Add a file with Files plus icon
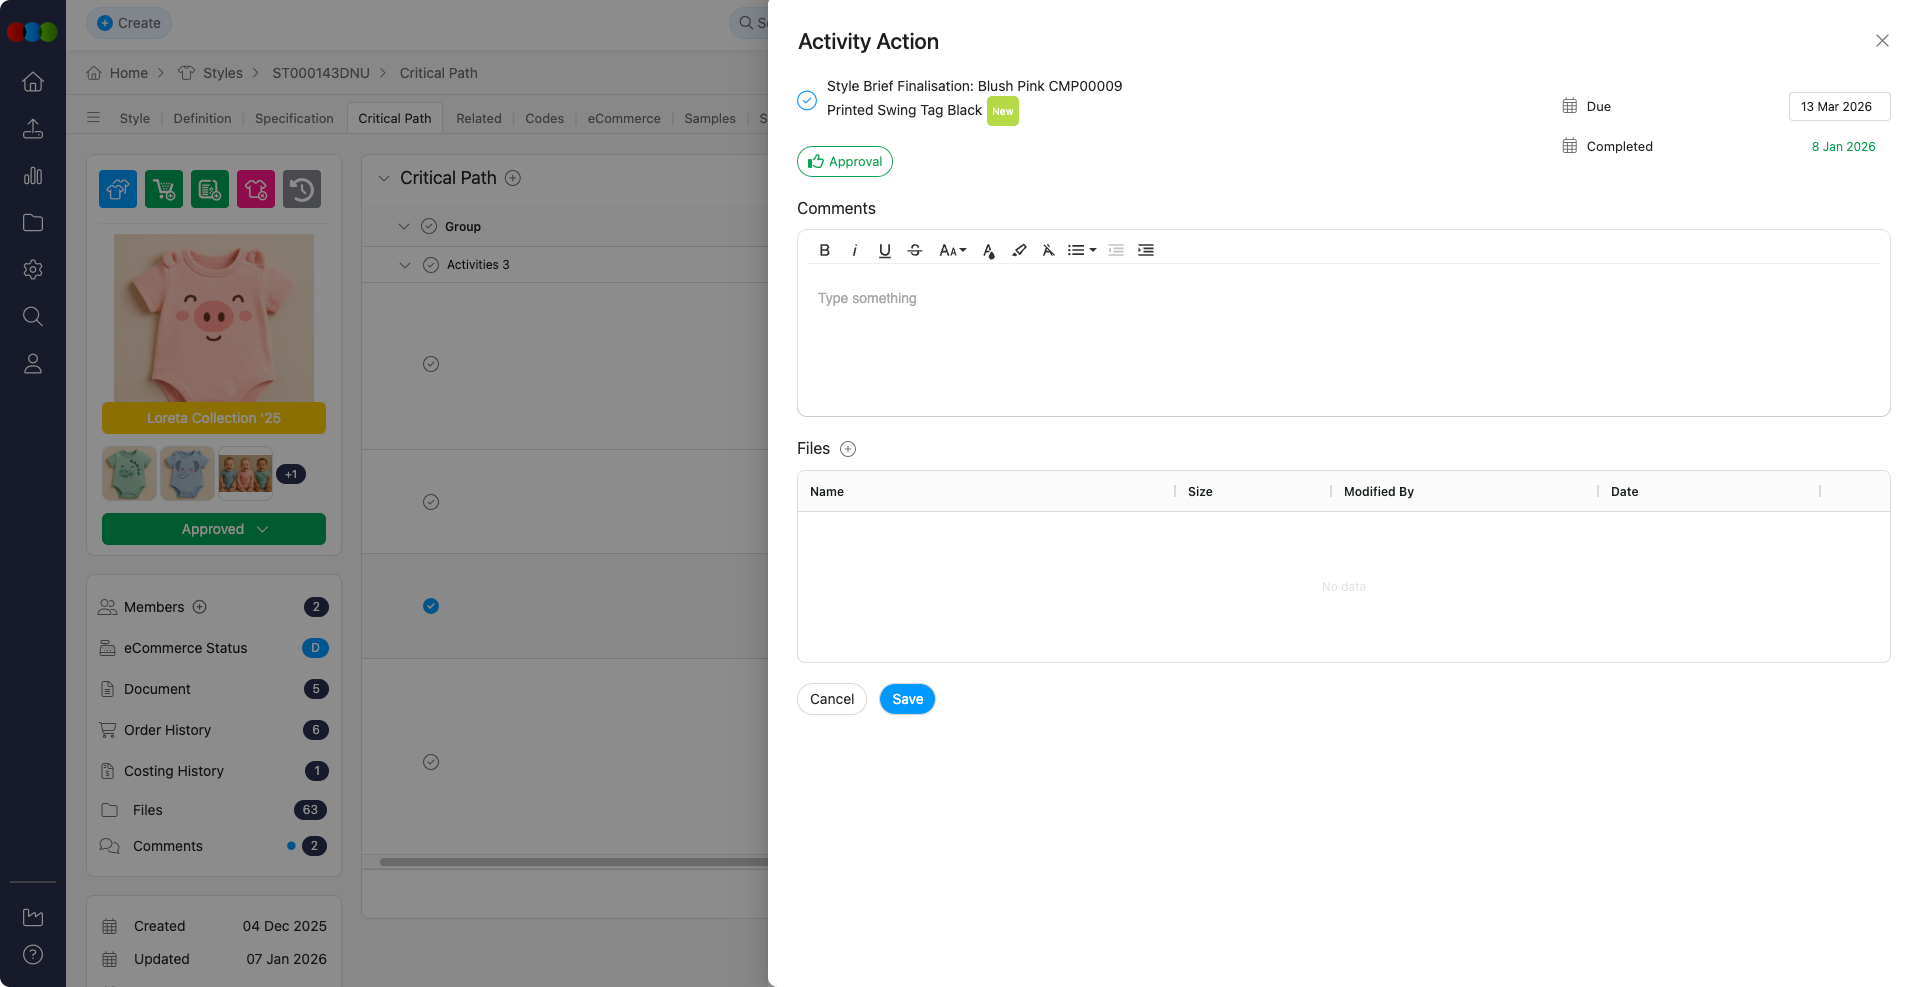The image size is (1920, 987). [848, 449]
